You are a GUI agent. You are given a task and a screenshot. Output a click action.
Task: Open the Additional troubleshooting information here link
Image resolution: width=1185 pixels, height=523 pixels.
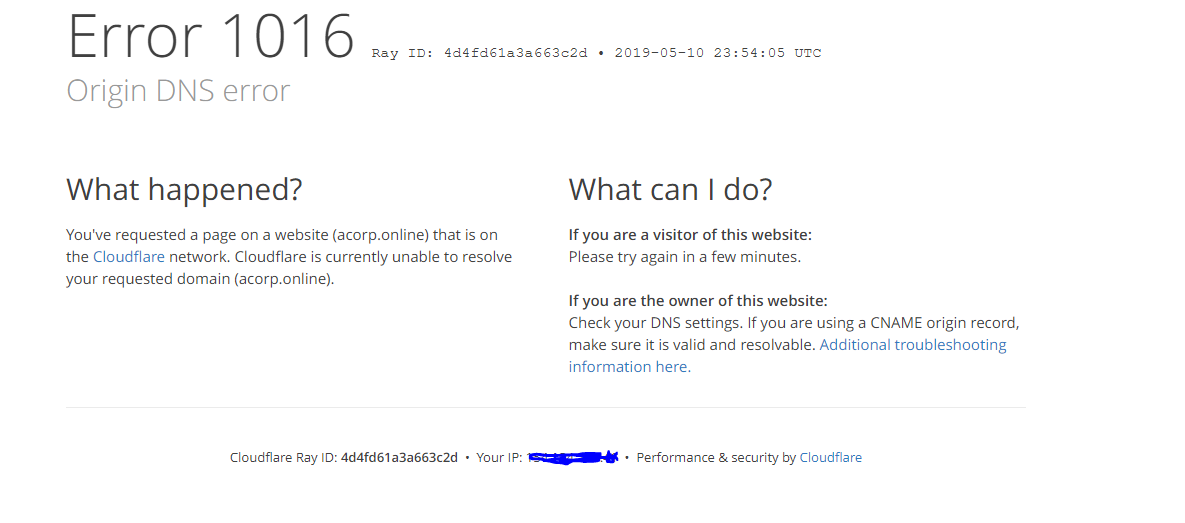(x=912, y=345)
